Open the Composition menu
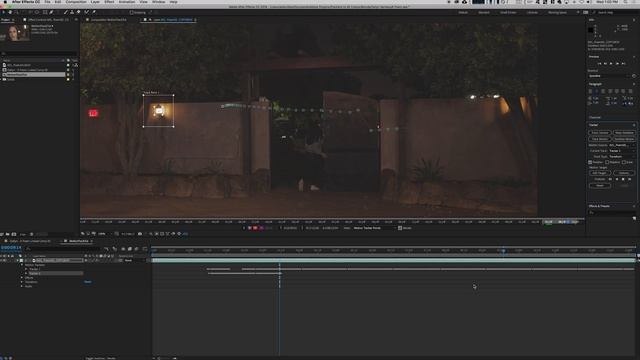This screenshot has height=360, width=640. 76,2
